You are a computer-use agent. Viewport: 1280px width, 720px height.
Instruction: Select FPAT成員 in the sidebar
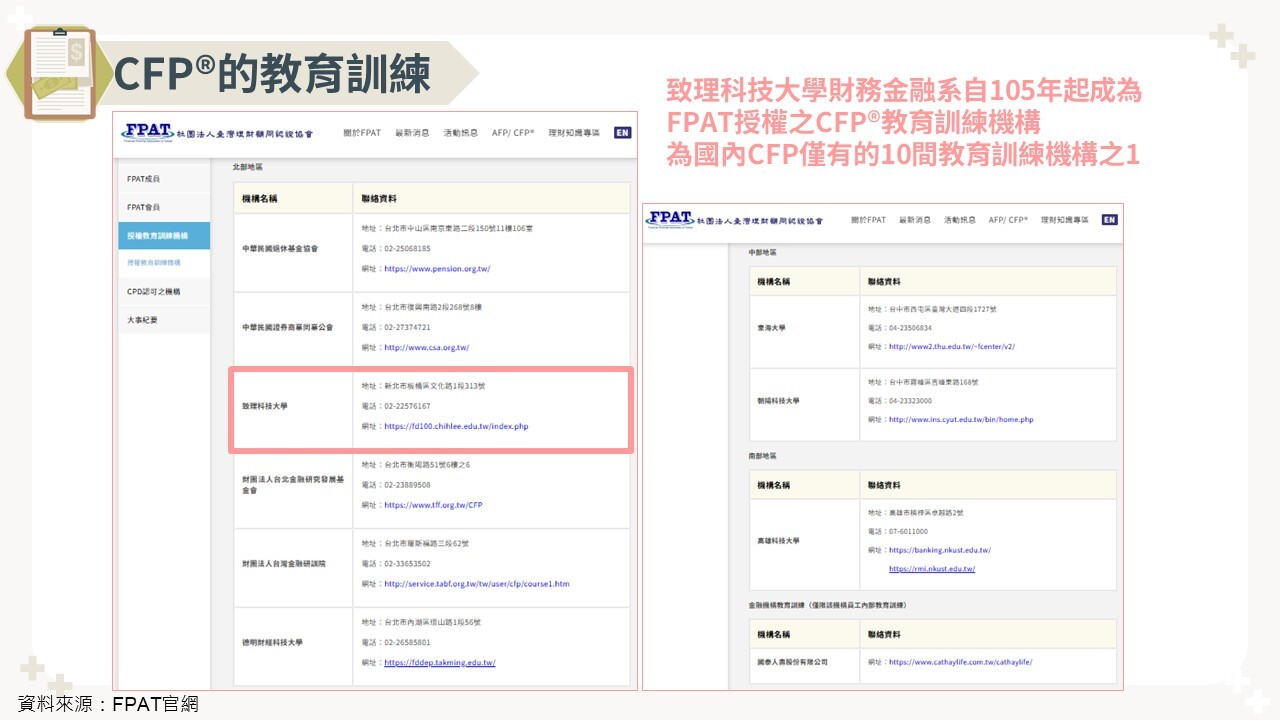tap(164, 179)
